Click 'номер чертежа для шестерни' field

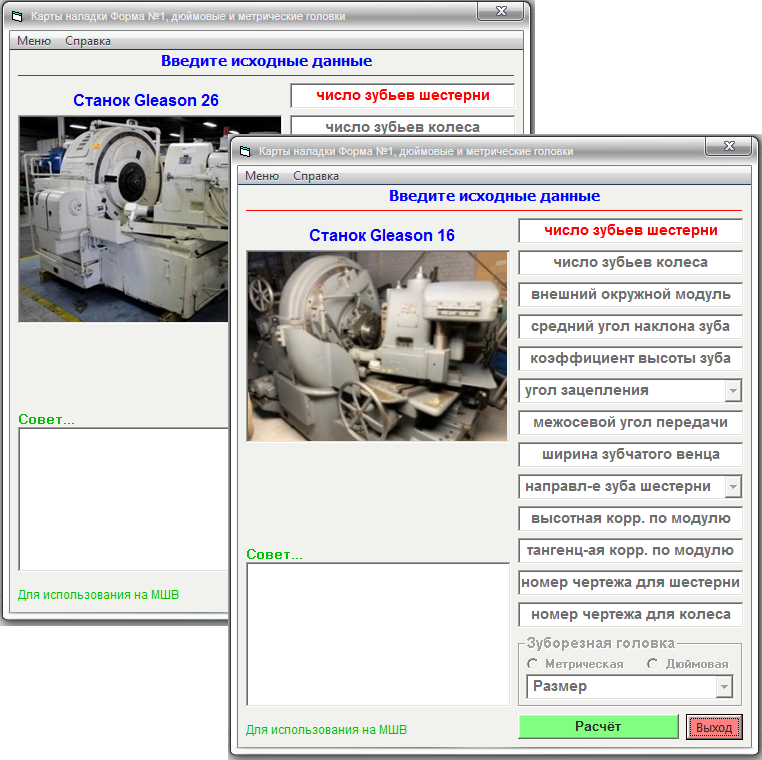[630, 583]
